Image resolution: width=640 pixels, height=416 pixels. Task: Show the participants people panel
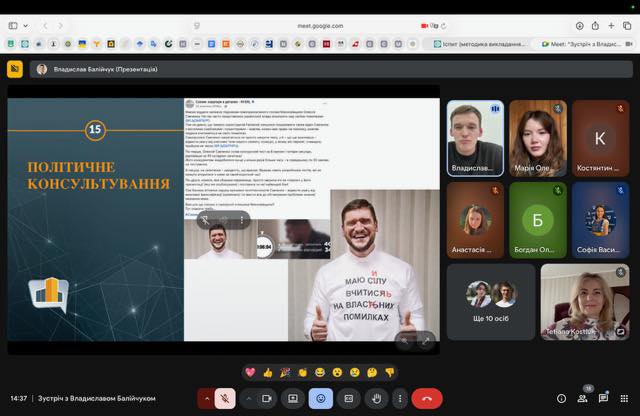[x=582, y=398]
